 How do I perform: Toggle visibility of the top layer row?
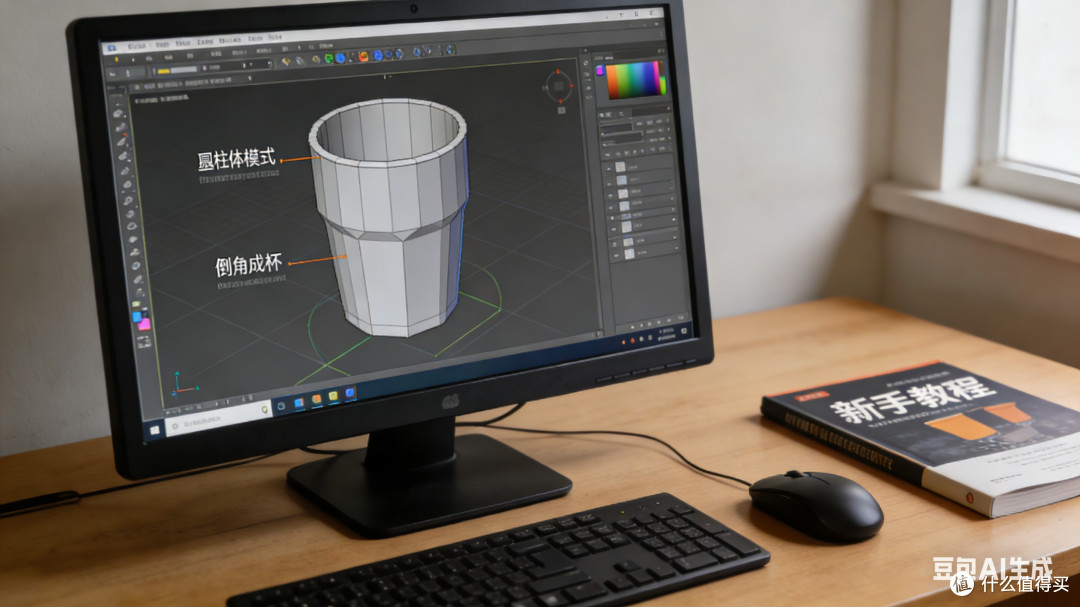click(x=608, y=169)
